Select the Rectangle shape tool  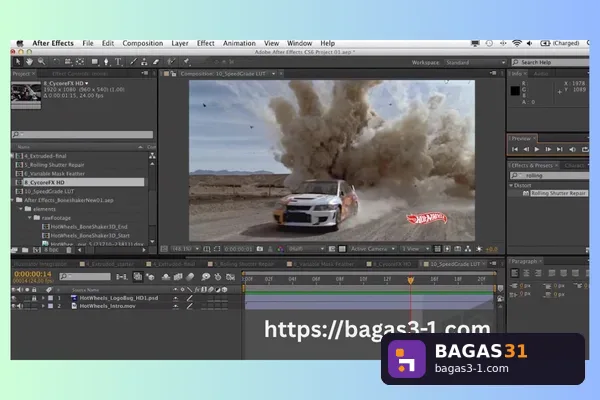click(95, 62)
